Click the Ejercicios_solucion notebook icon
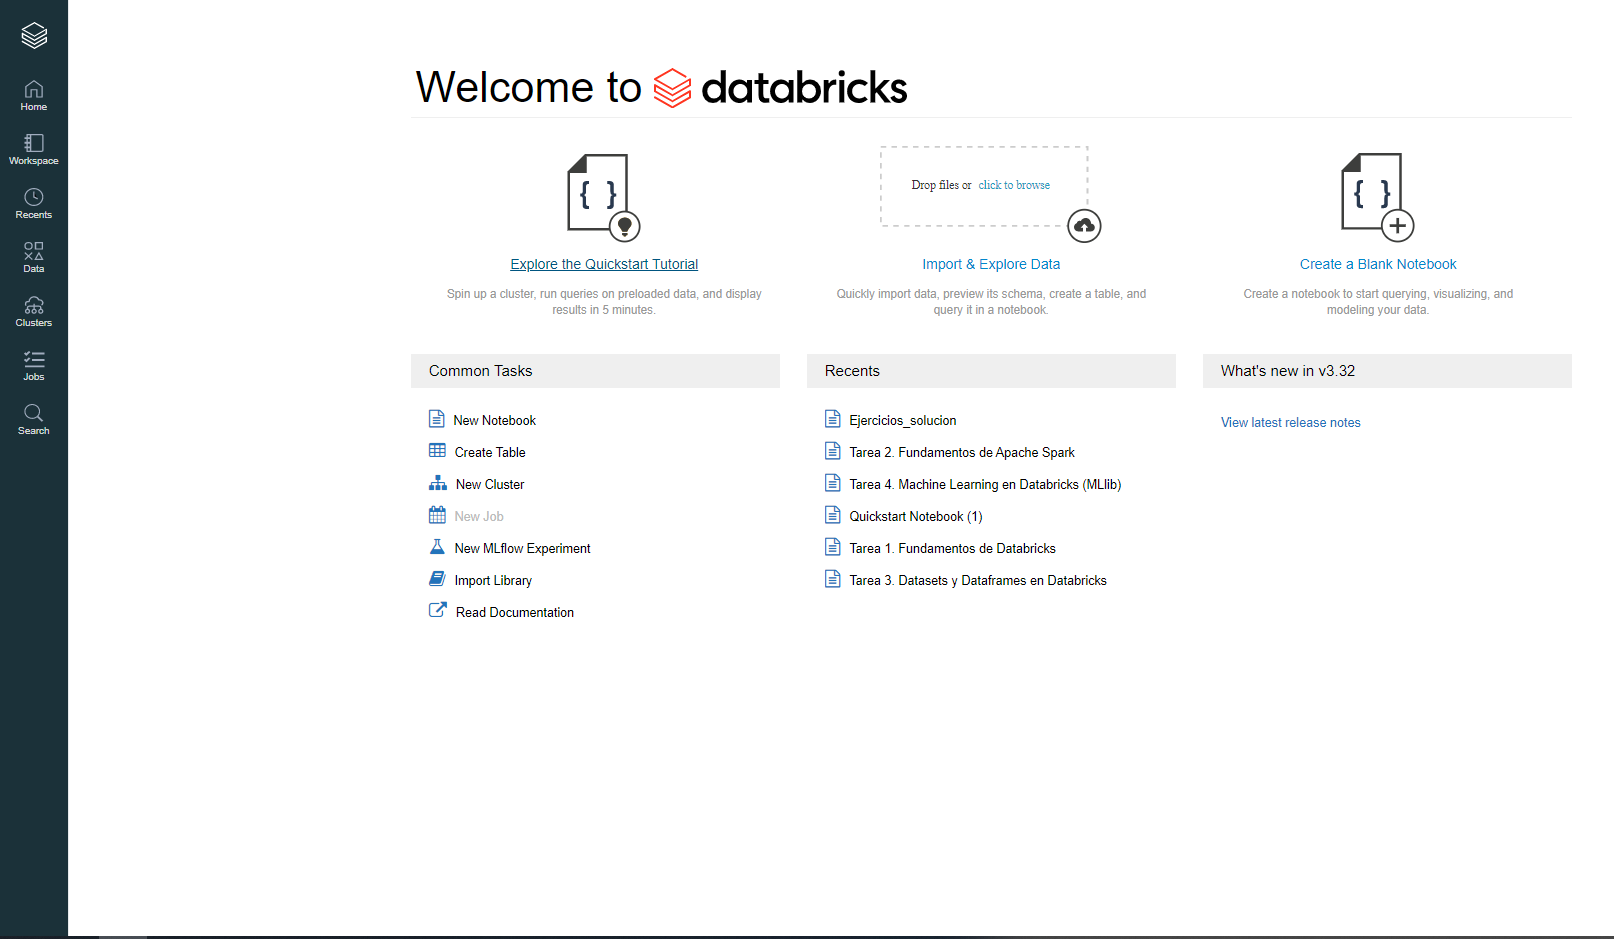1614x939 pixels. pos(833,419)
